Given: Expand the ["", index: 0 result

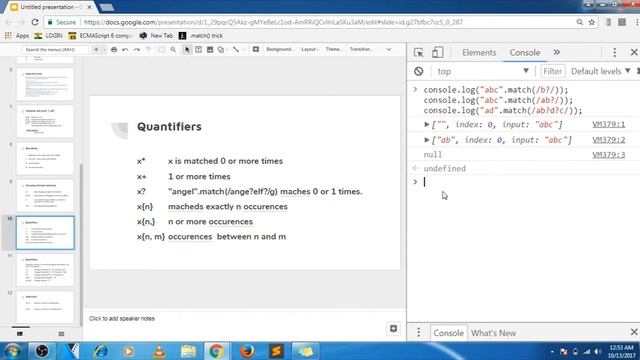Looking at the screenshot, I should point(427,124).
